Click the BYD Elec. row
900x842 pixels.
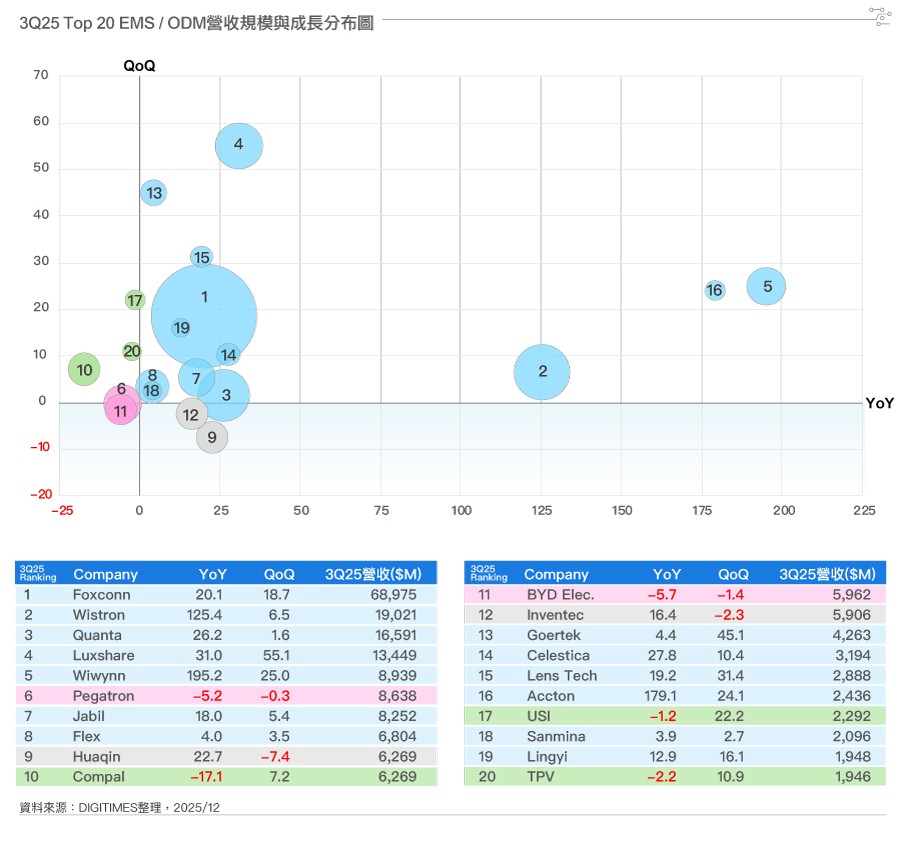pos(675,595)
